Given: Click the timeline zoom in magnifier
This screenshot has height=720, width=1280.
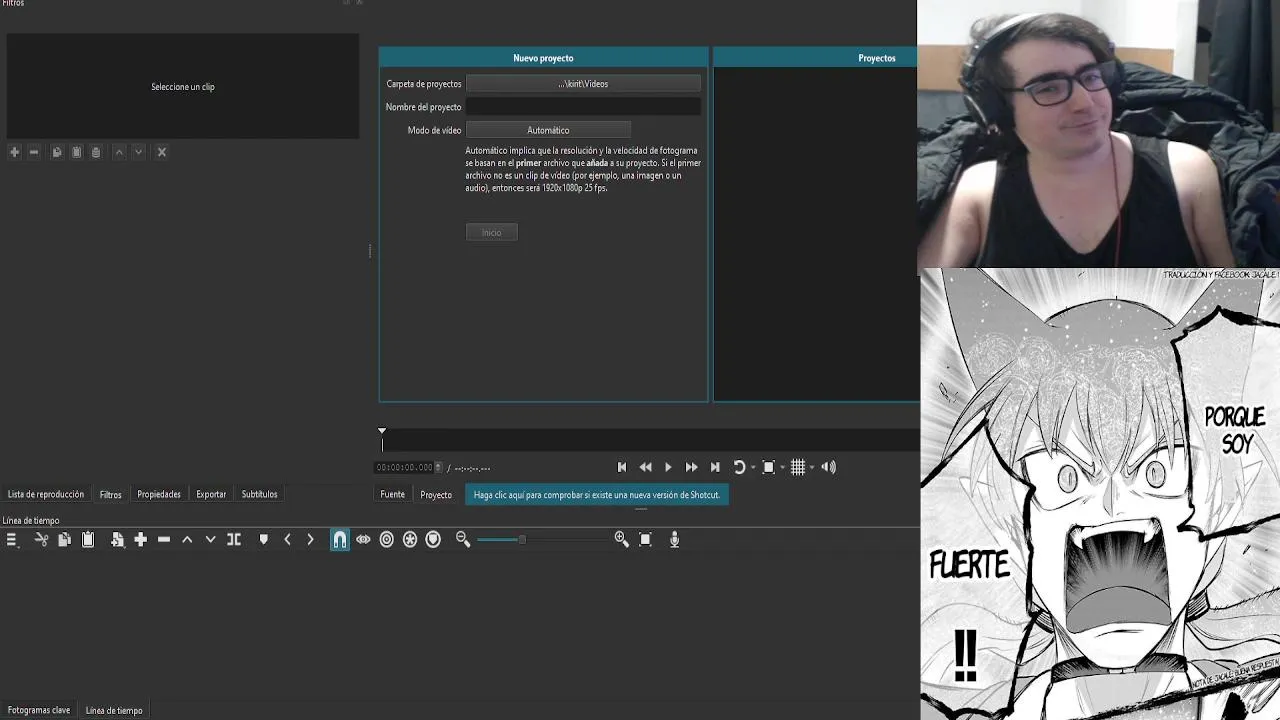Looking at the screenshot, I should (x=621, y=539).
